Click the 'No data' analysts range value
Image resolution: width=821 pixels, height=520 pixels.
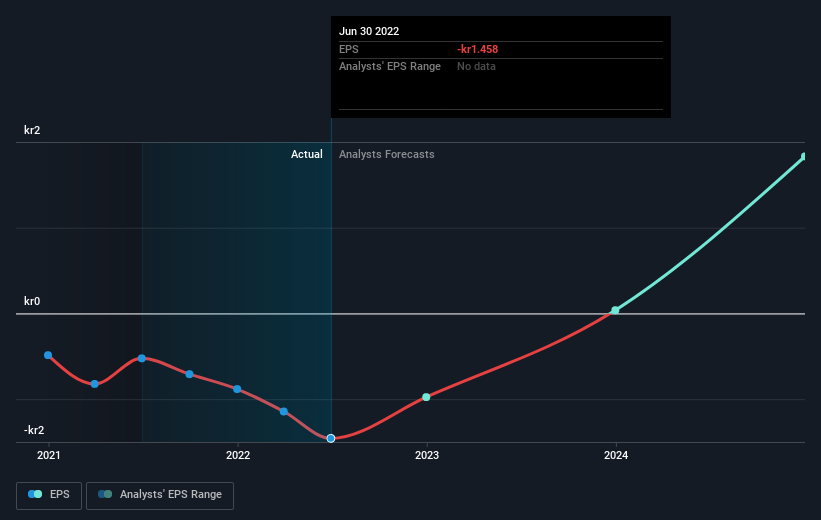476,67
